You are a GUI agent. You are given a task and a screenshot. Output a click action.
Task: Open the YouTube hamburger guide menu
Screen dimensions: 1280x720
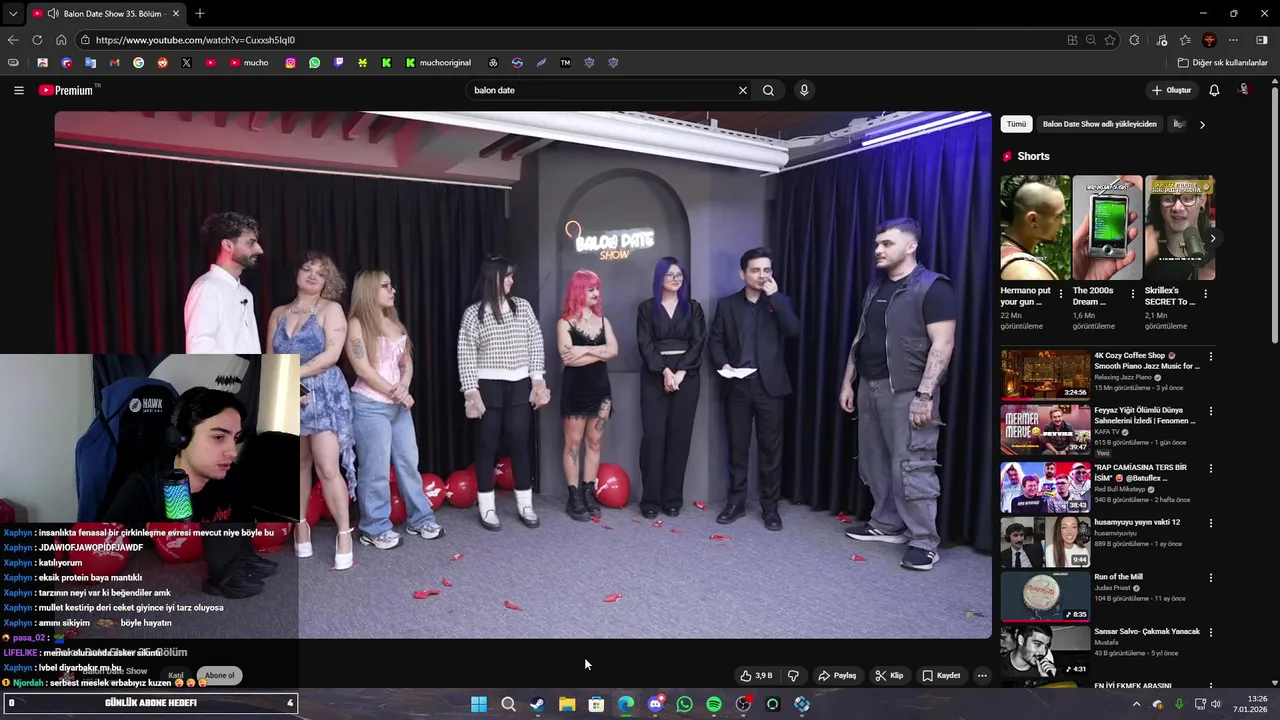click(18, 90)
